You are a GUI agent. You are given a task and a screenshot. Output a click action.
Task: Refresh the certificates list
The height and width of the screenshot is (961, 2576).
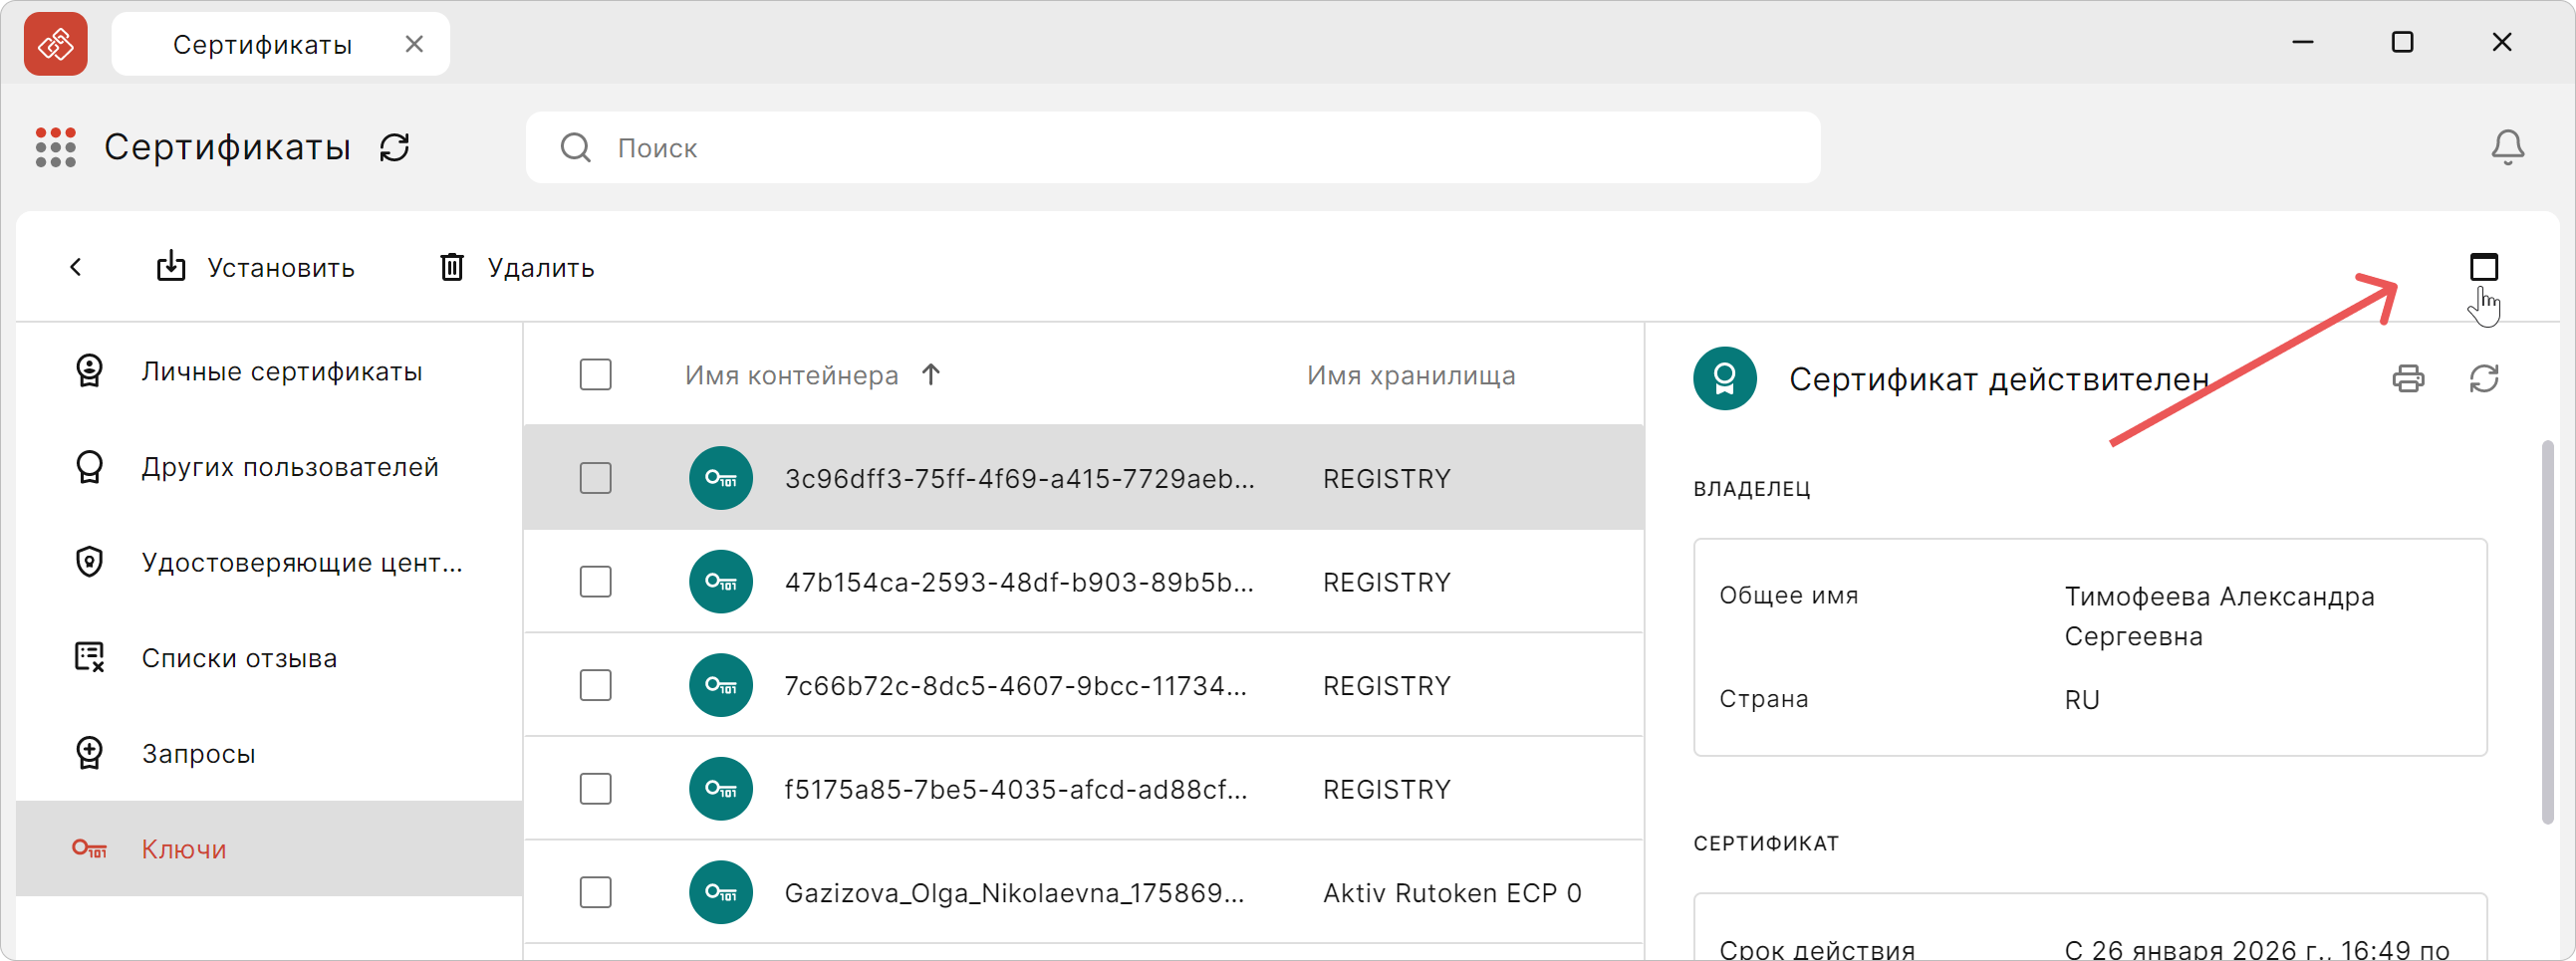point(394,147)
